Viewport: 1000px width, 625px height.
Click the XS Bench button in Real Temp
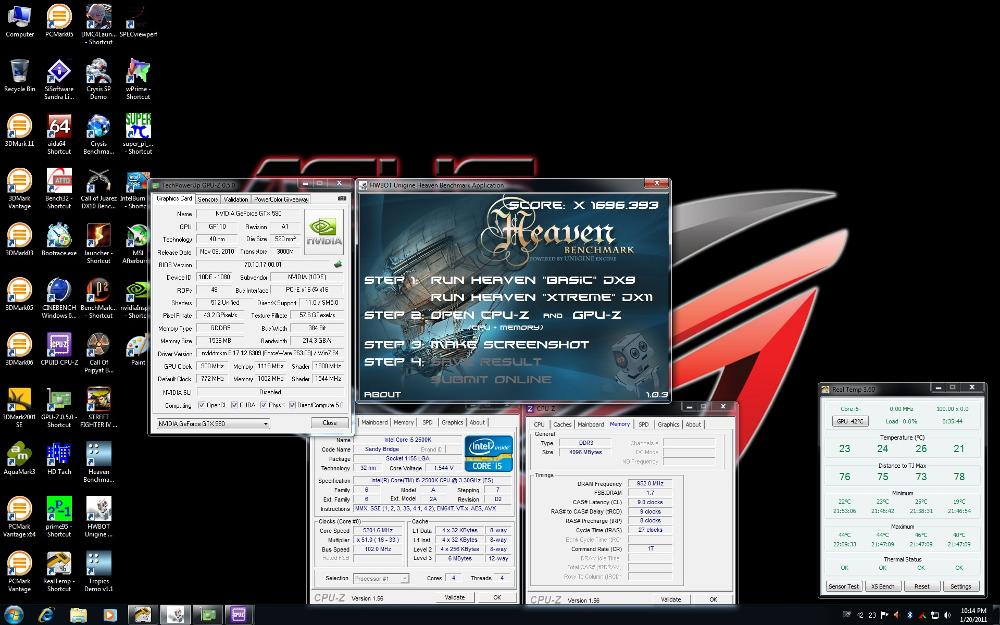tap(883, 586)
